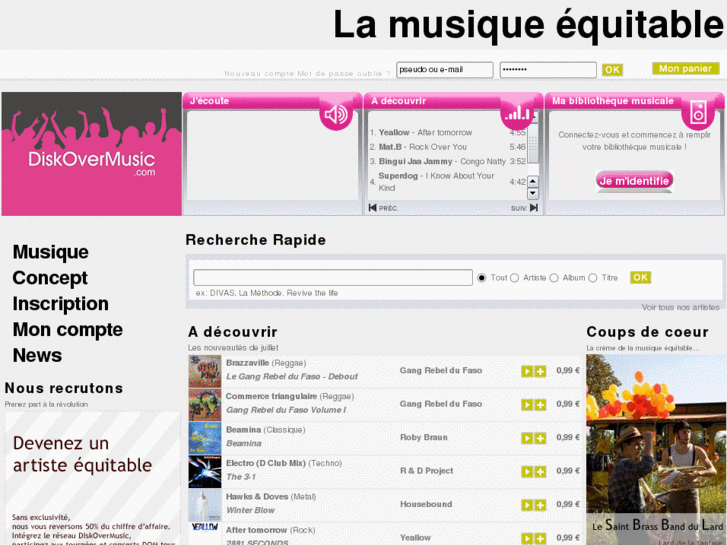Select Superdog - I Know About Your Kind

click(x=436, y=182)
